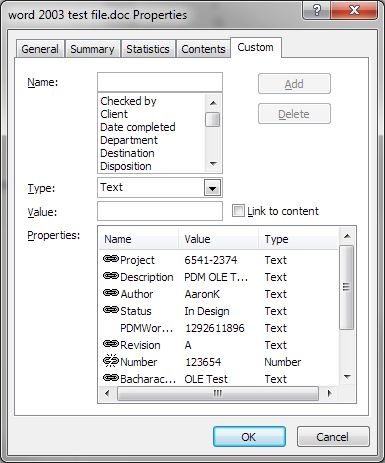The image size is (385, 463).
Task: Click the chain icon beside Author row
Action: pos(111,293)
